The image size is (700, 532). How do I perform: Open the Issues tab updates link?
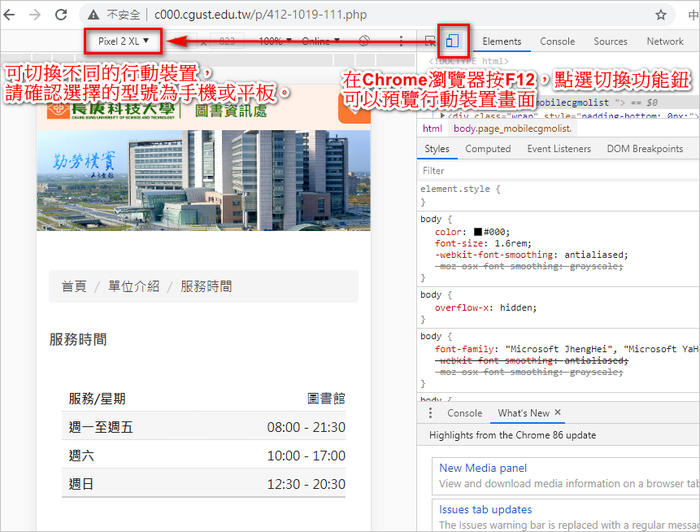(x=485, y=509)
